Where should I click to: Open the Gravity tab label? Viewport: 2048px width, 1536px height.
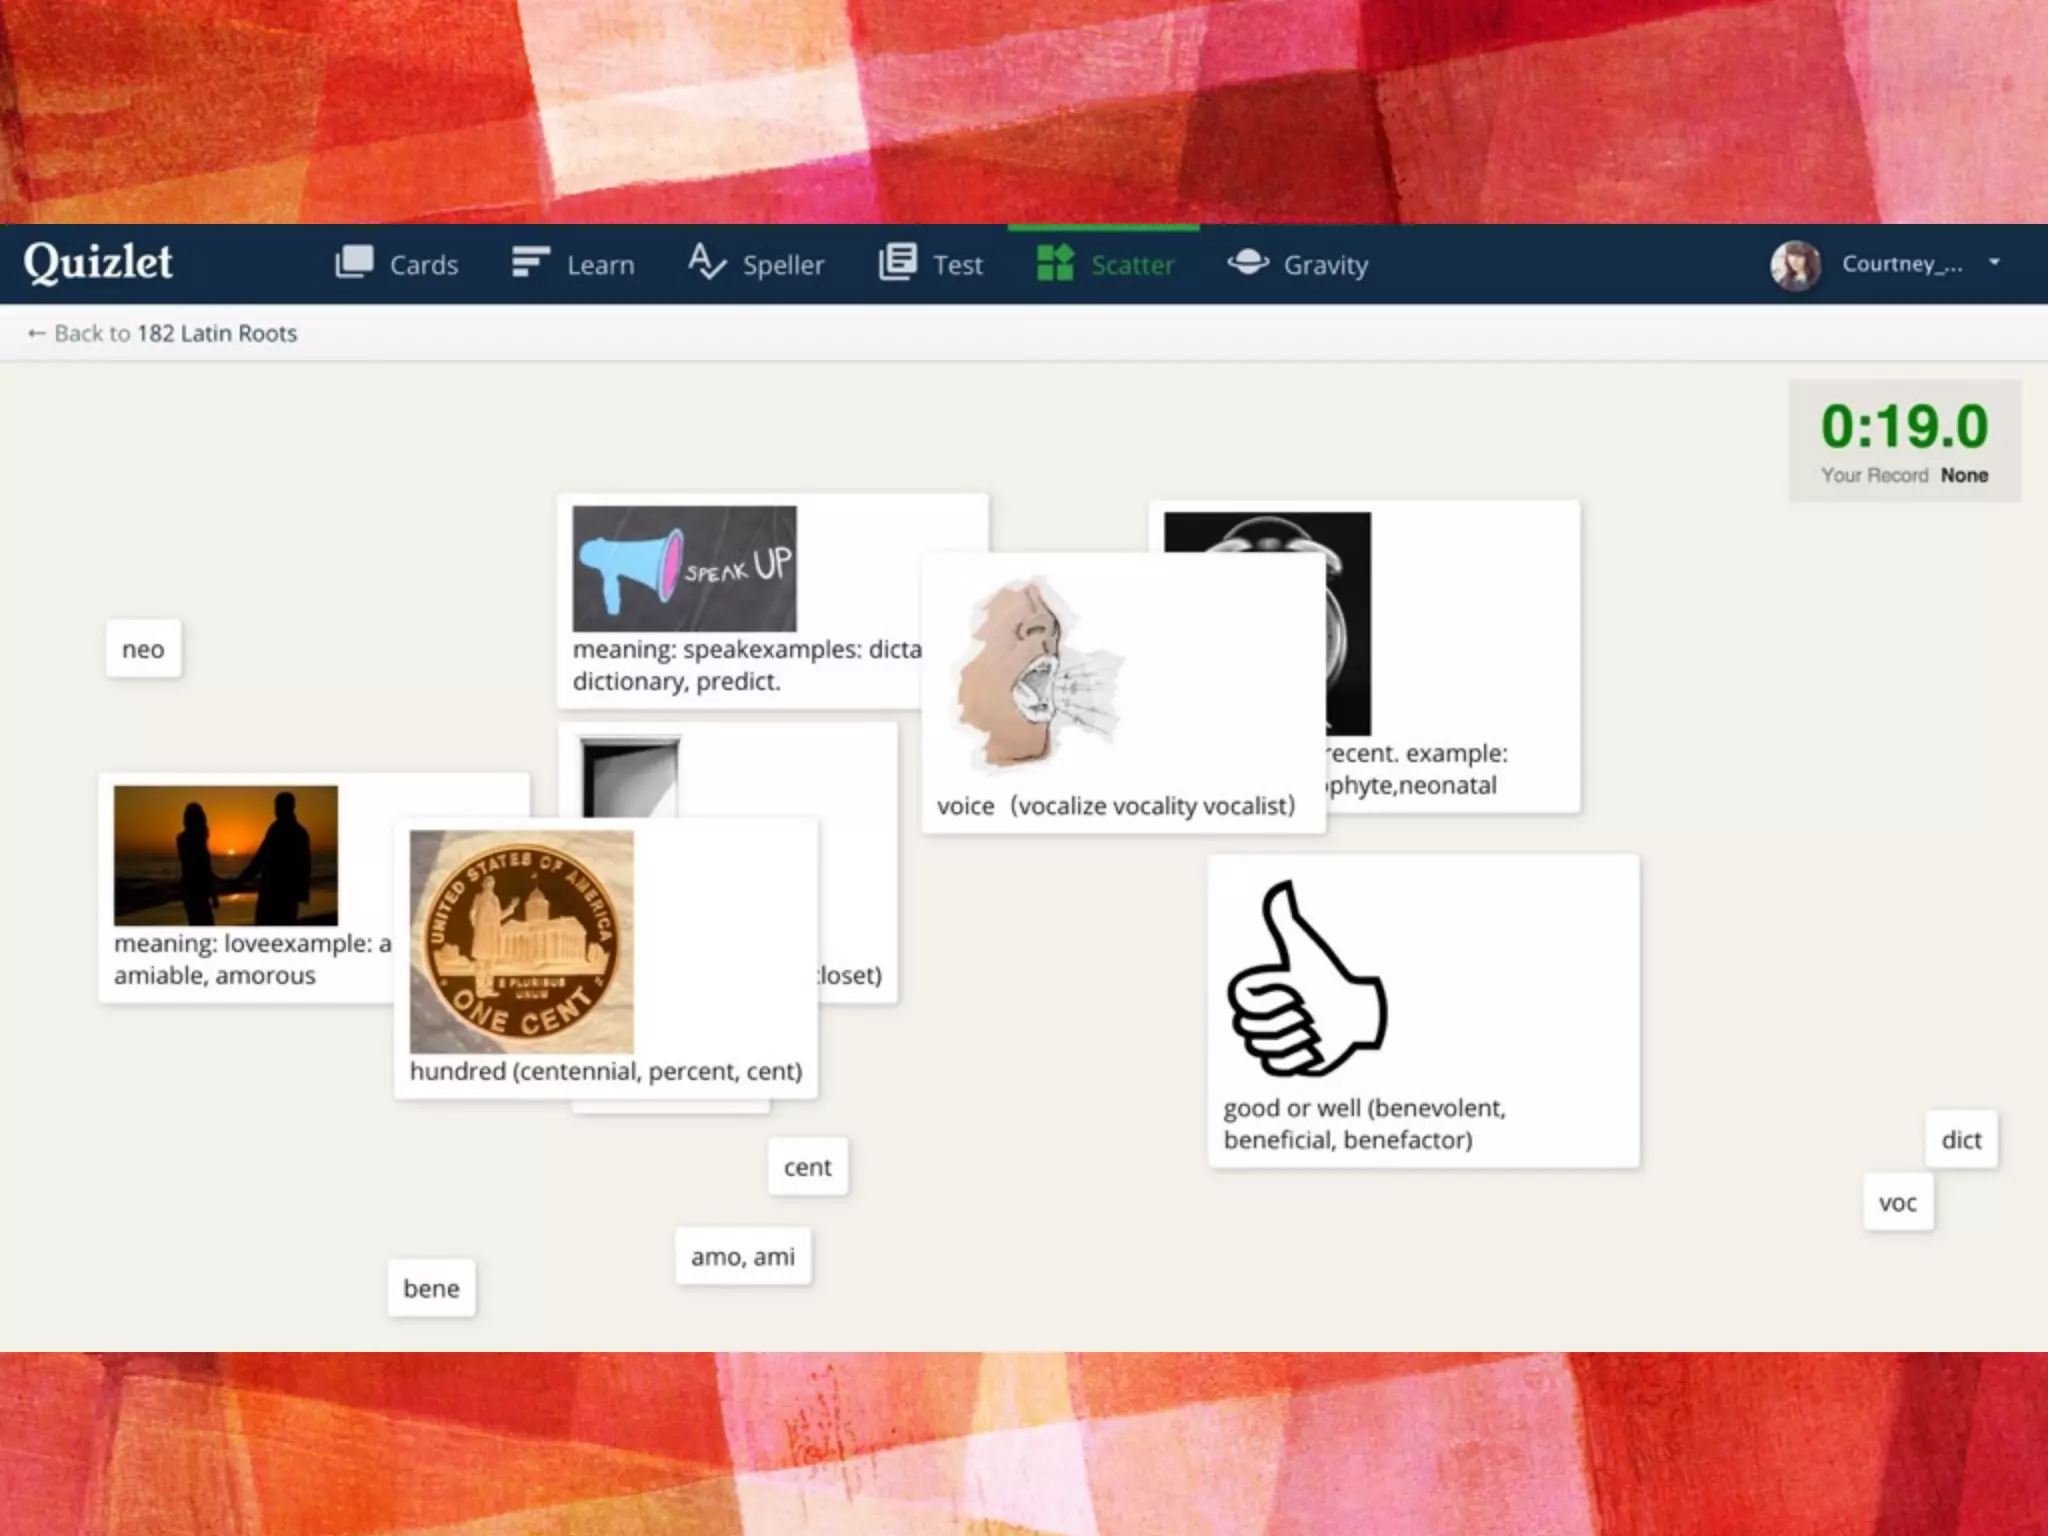pyautogui.click(x=1325, y=265)
